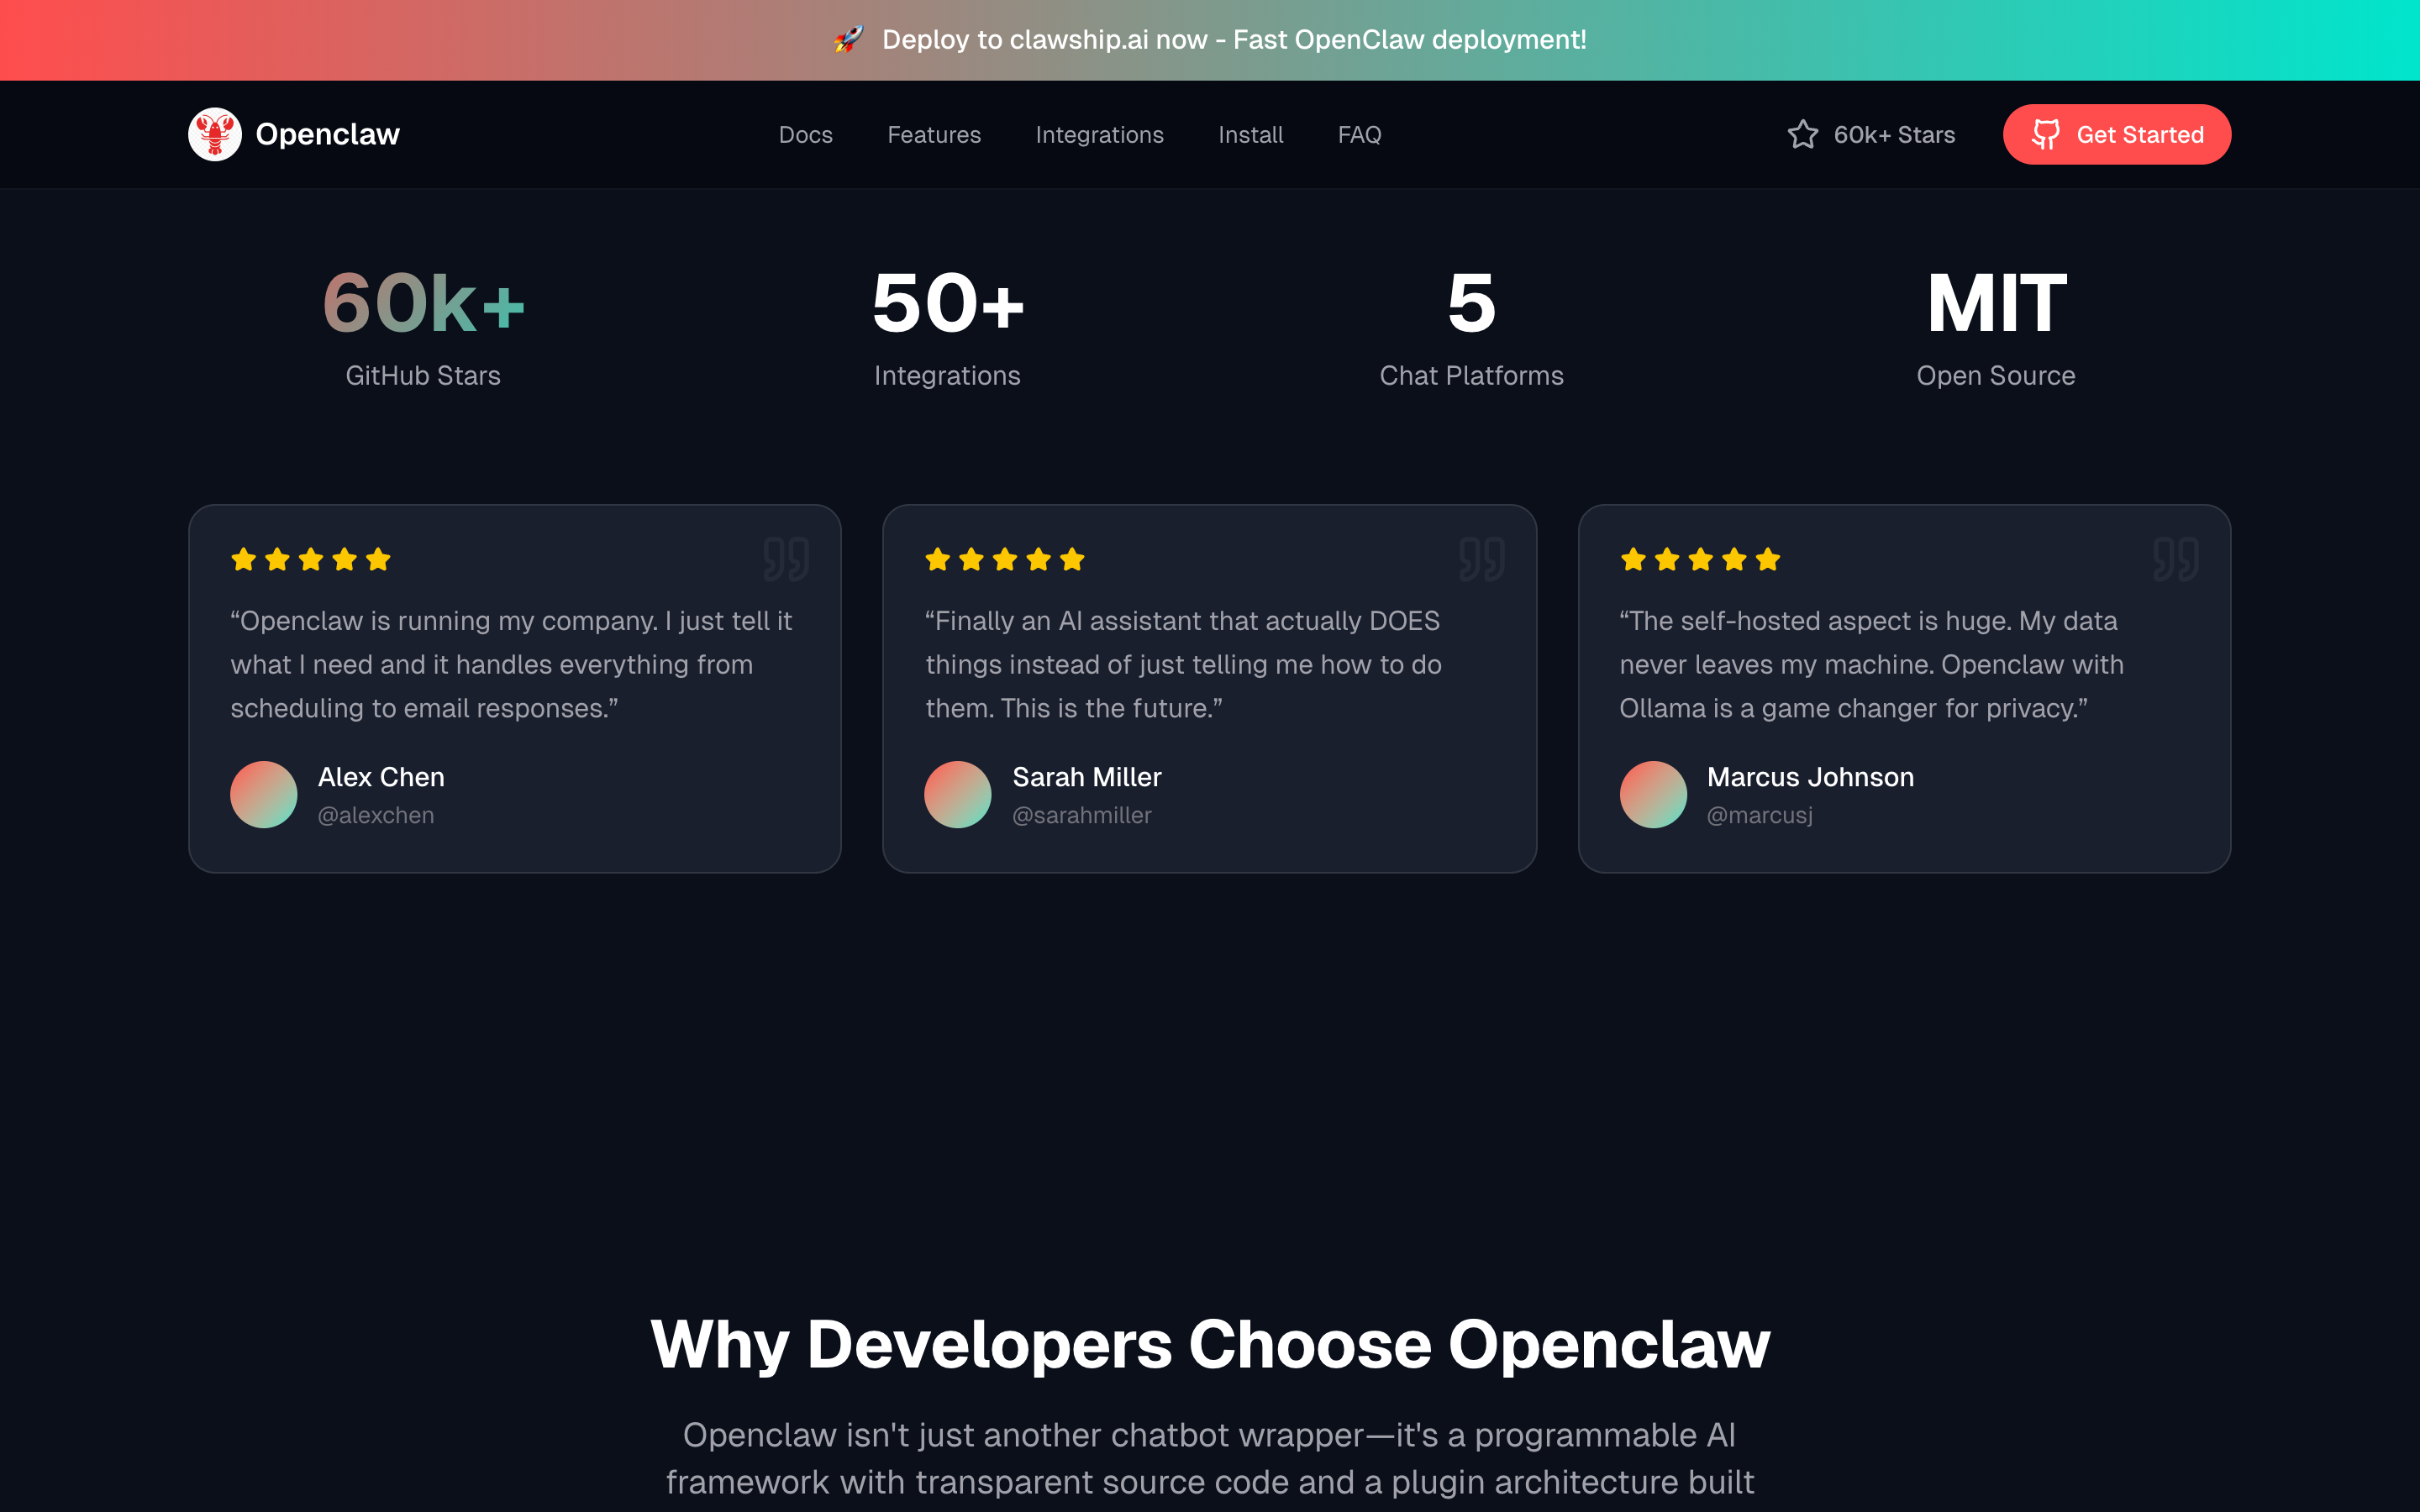Click Sarah Miller's gradient avatar
This screenshot has width=2420, height=1512.
point(958,794)
